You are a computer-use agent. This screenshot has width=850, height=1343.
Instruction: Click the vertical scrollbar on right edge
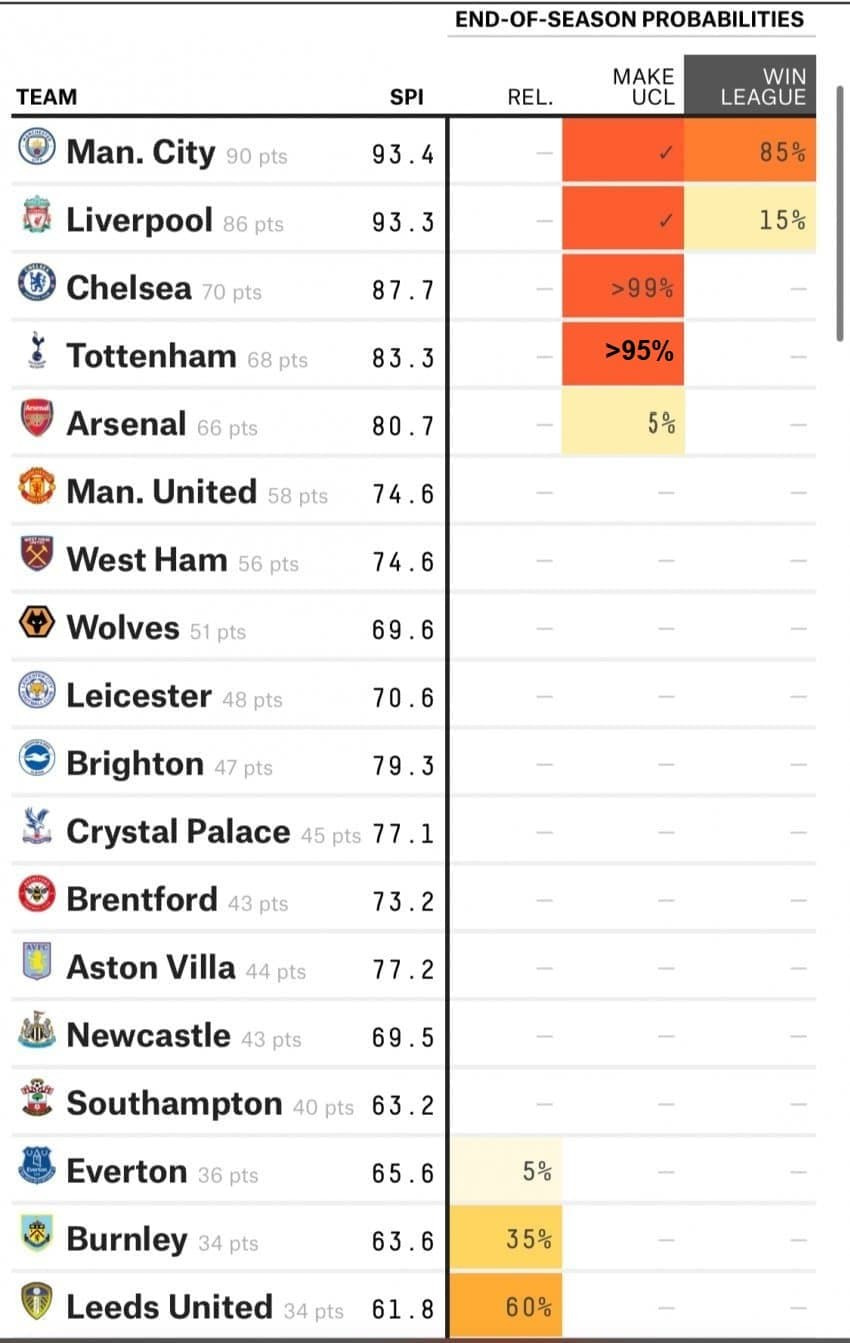click(839, 213)
